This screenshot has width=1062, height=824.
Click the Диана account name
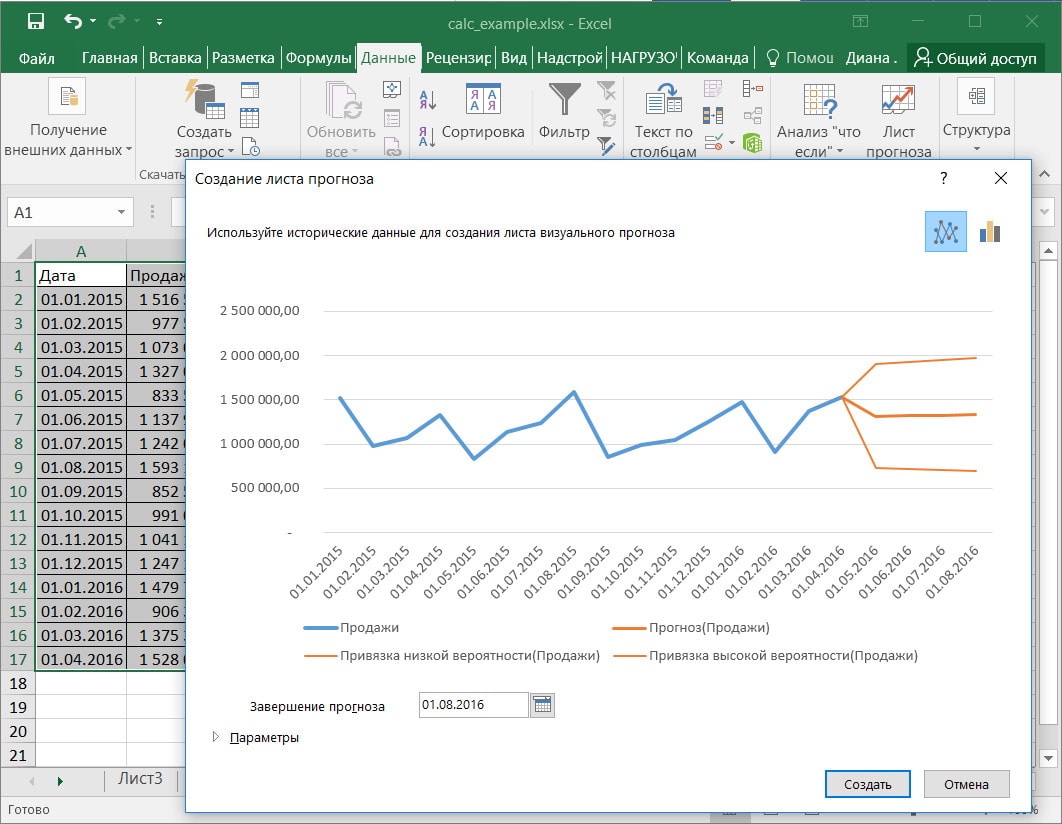coord(871,58)
